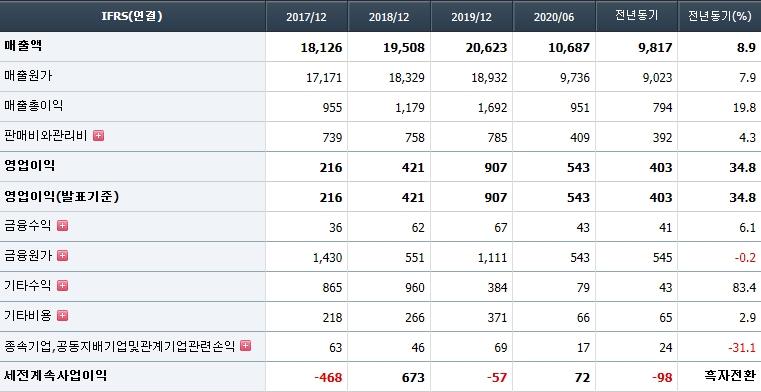Select the 2020/06 column header
761x392 pixels.
(554, 16)
